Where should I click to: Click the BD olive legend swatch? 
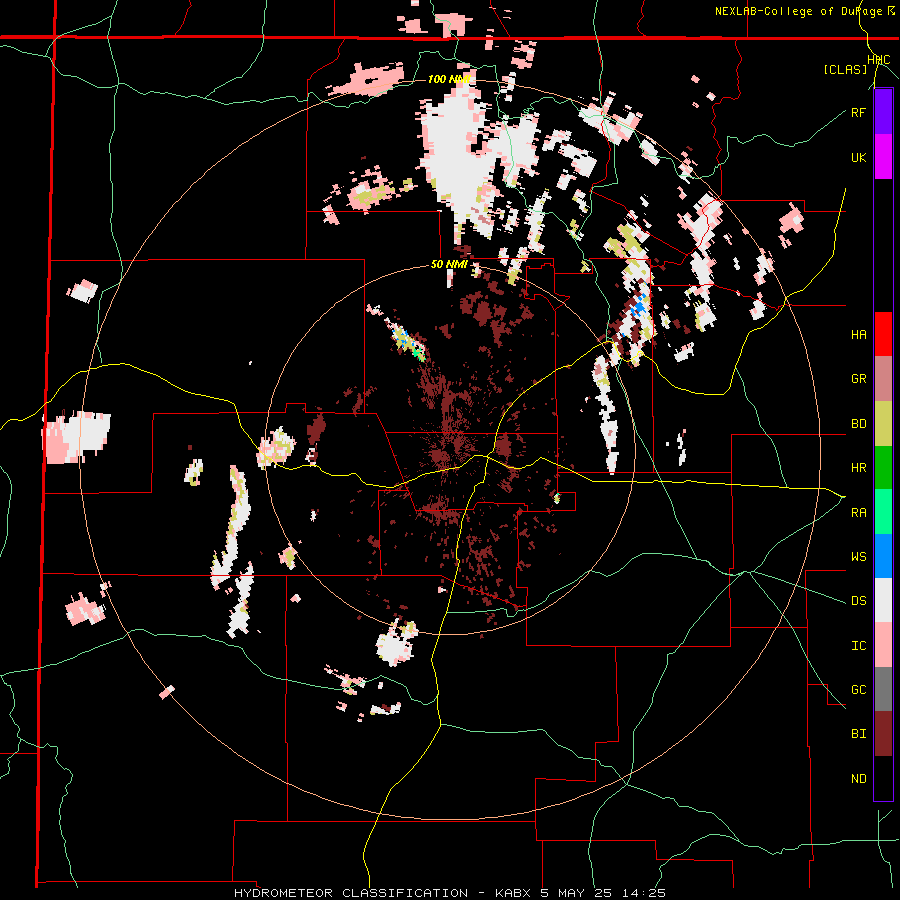[x=883, y=423]
